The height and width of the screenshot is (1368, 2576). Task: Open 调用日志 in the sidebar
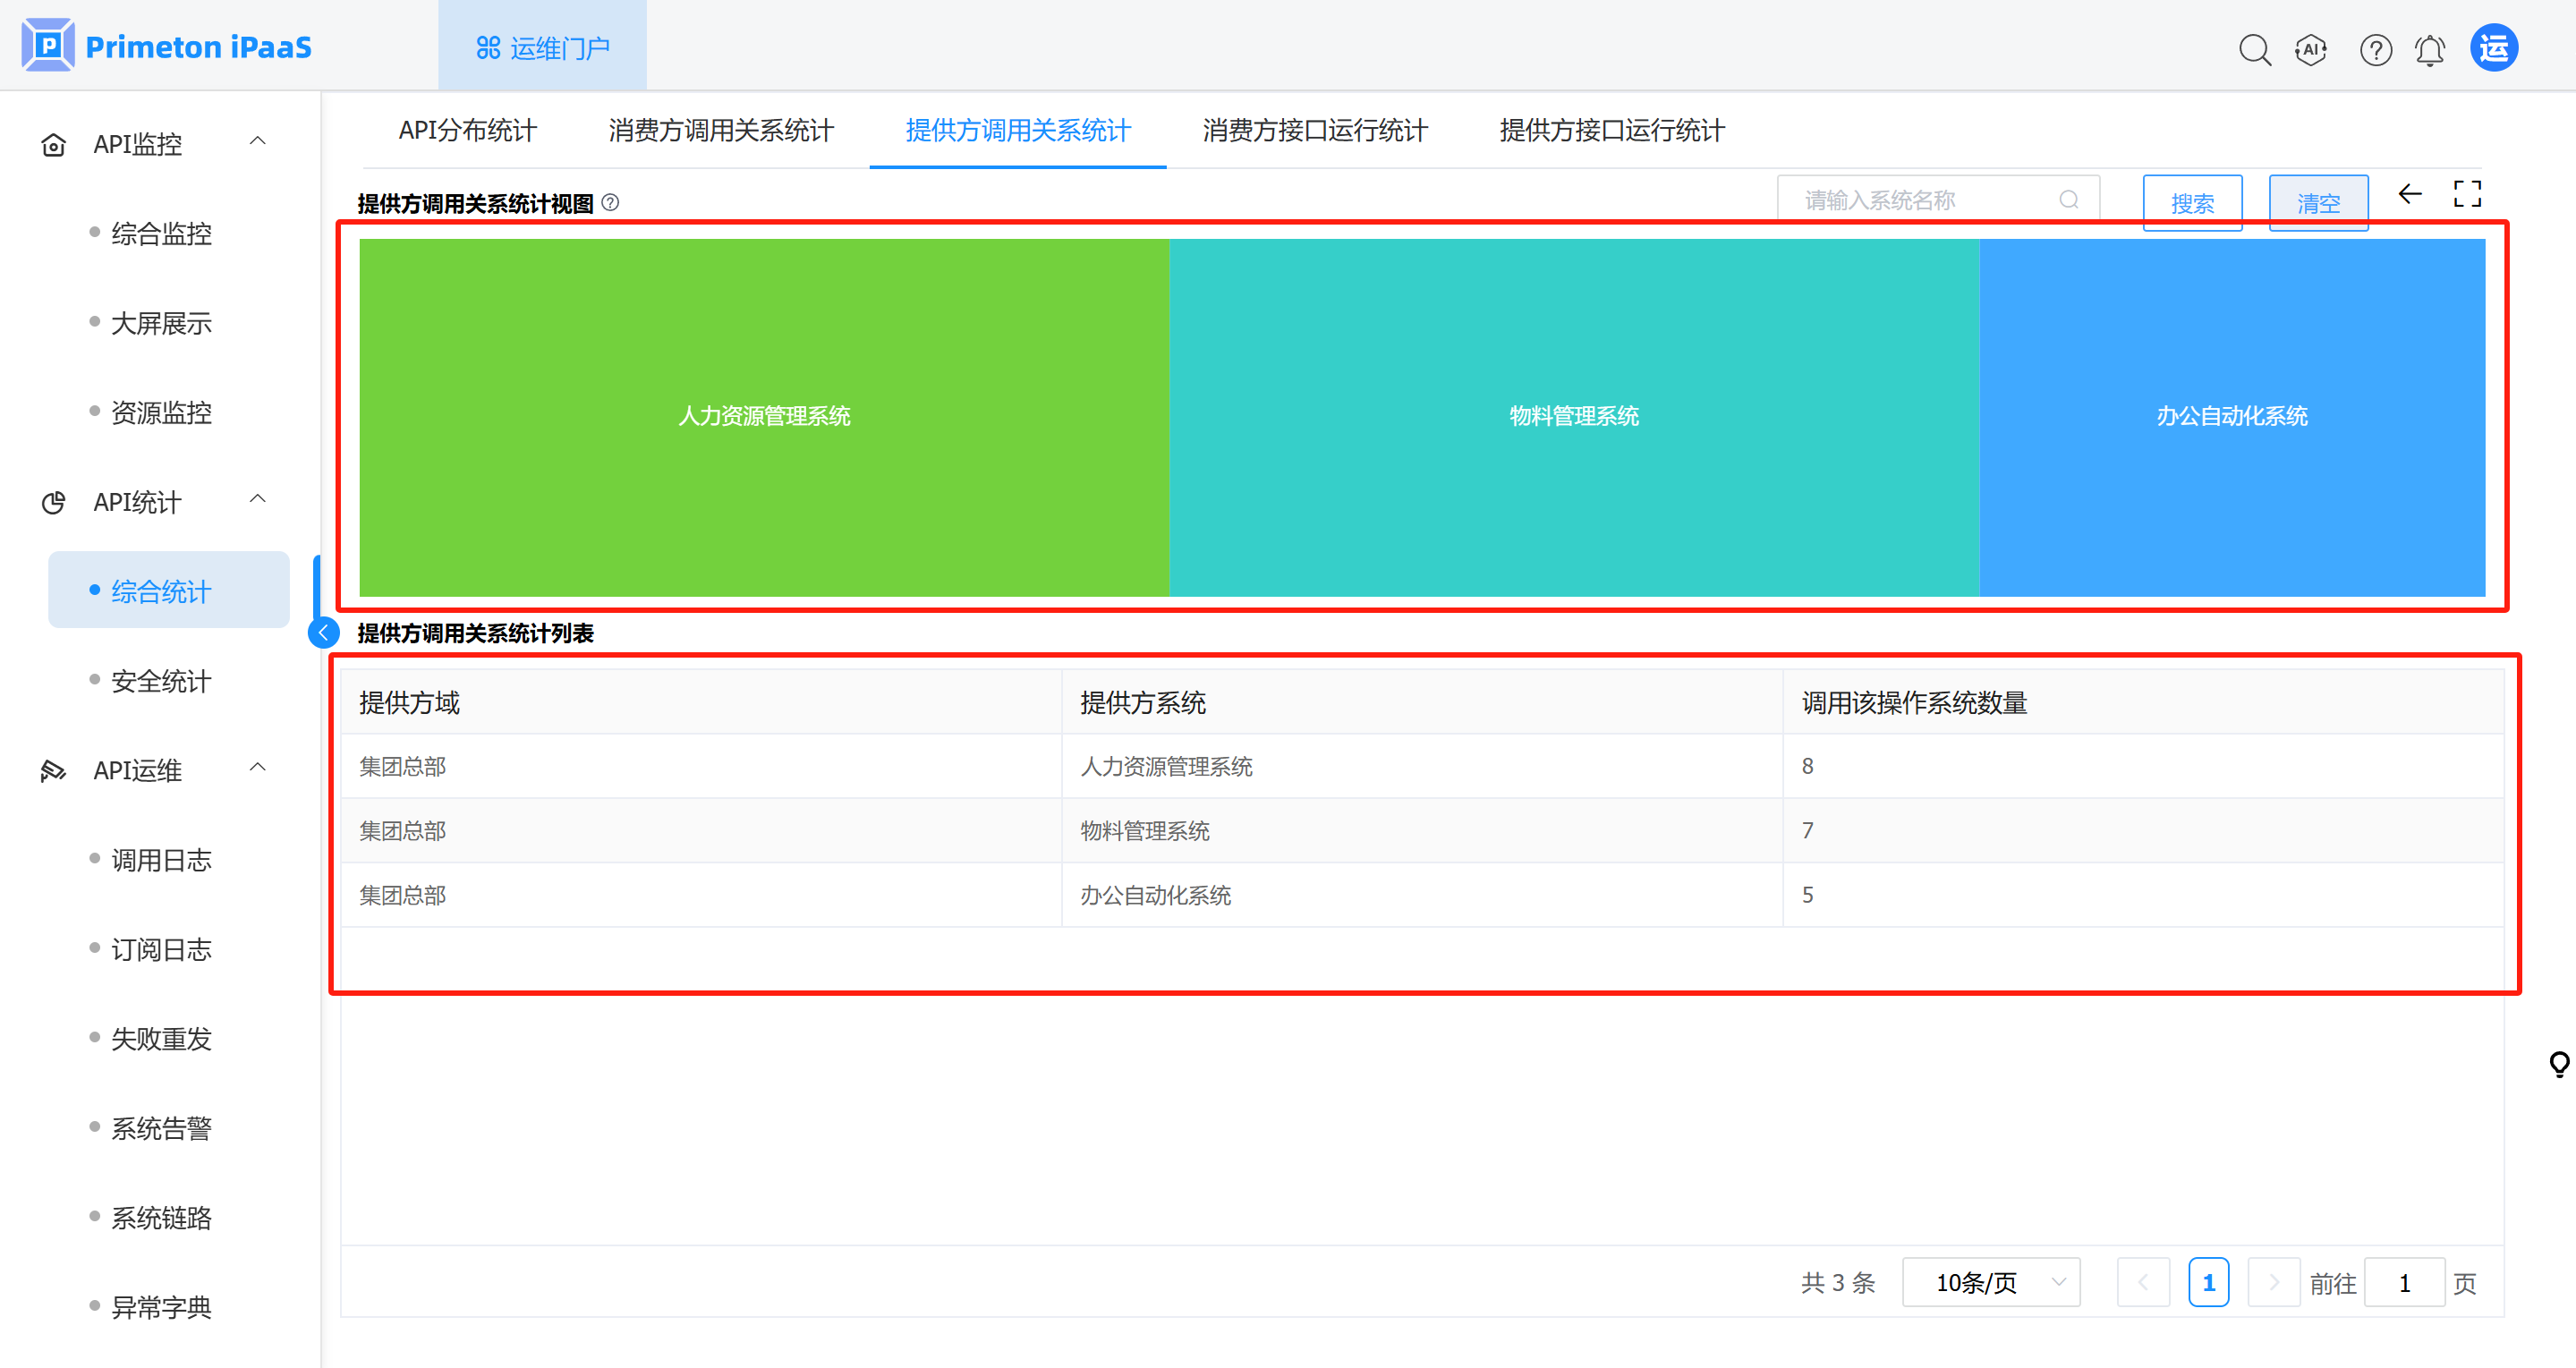161,860
